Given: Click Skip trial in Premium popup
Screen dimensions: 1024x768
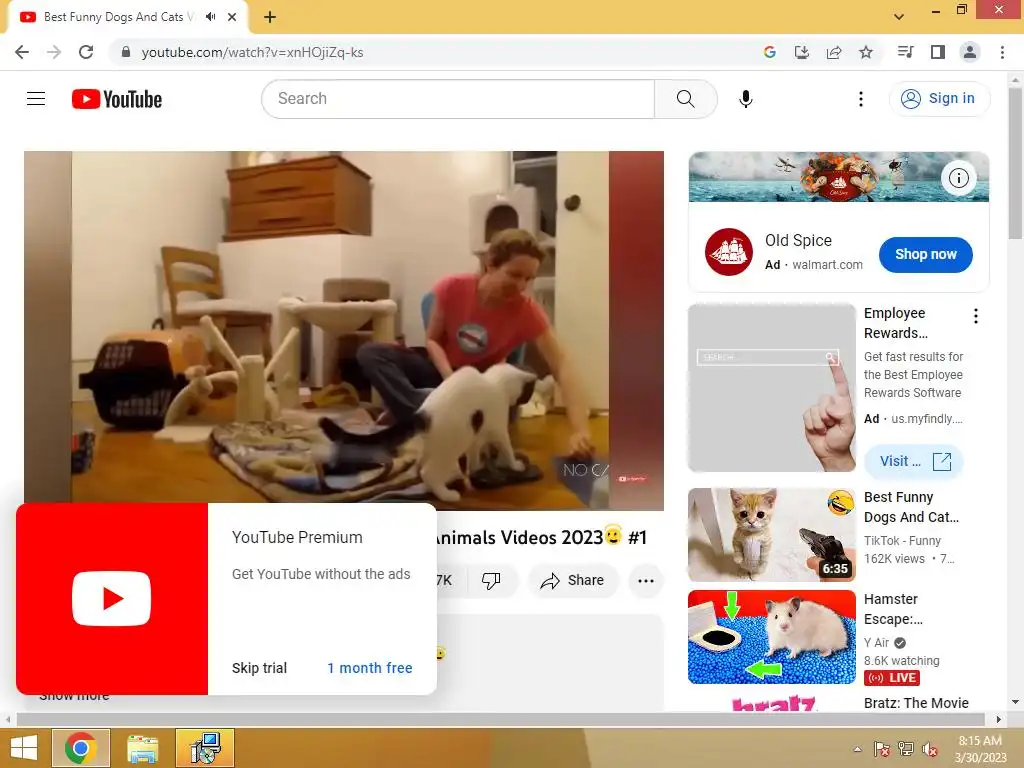Looking at the screenshot, I should tap(259, 668).
